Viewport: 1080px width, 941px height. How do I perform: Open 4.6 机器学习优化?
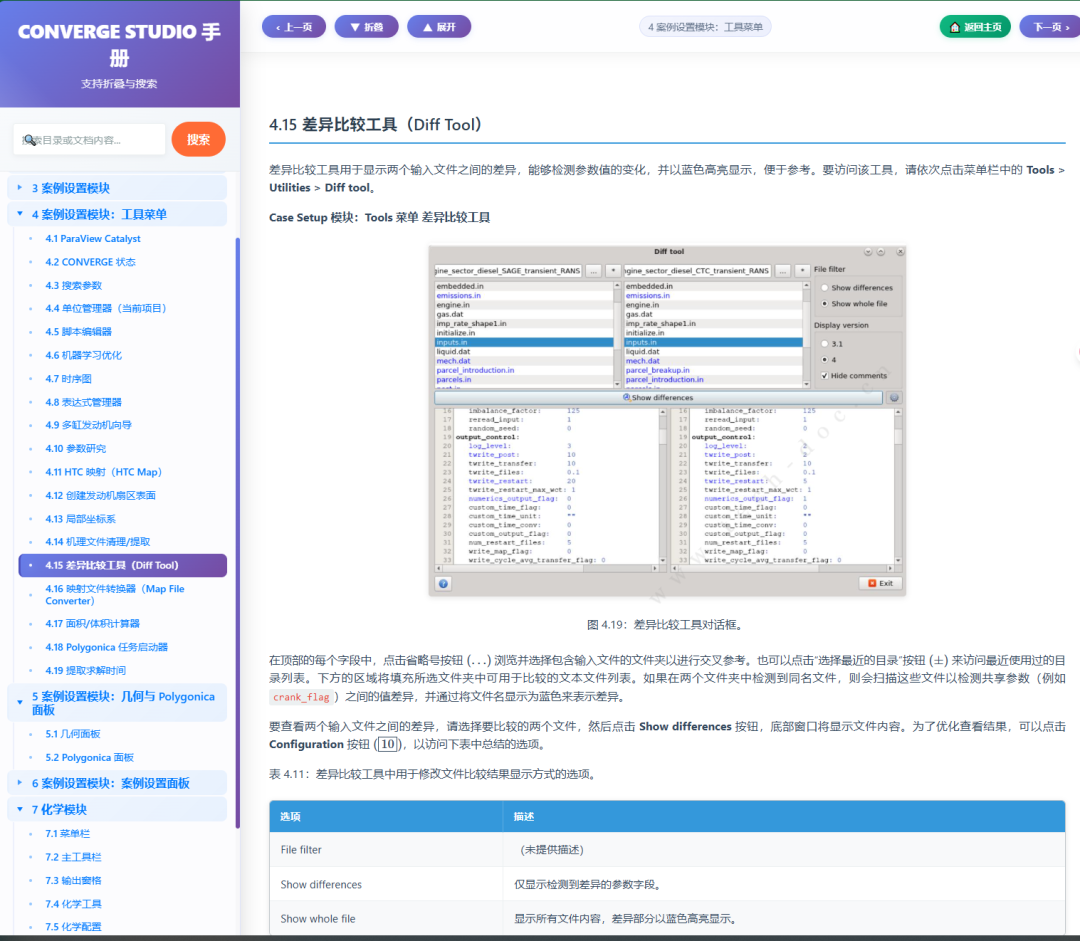click(x=83, y=355)
